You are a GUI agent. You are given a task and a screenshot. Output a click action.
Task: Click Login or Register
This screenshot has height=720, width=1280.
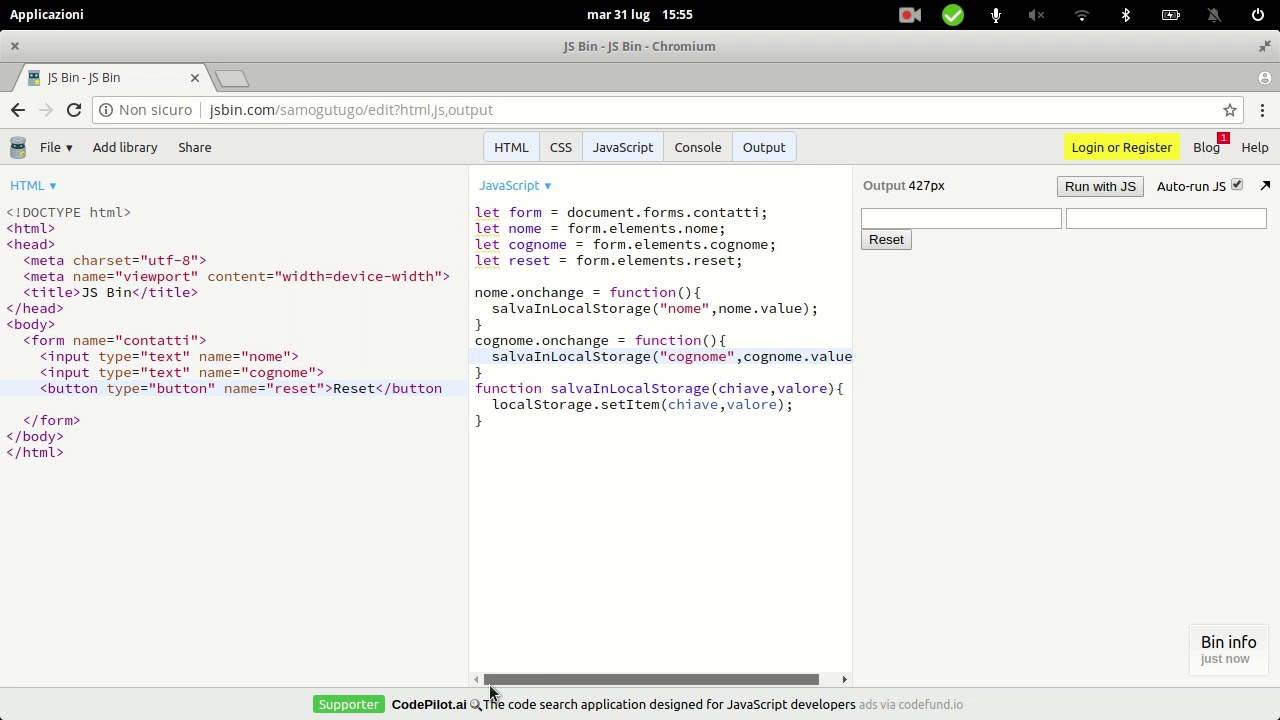click(x=1121, y=147)
